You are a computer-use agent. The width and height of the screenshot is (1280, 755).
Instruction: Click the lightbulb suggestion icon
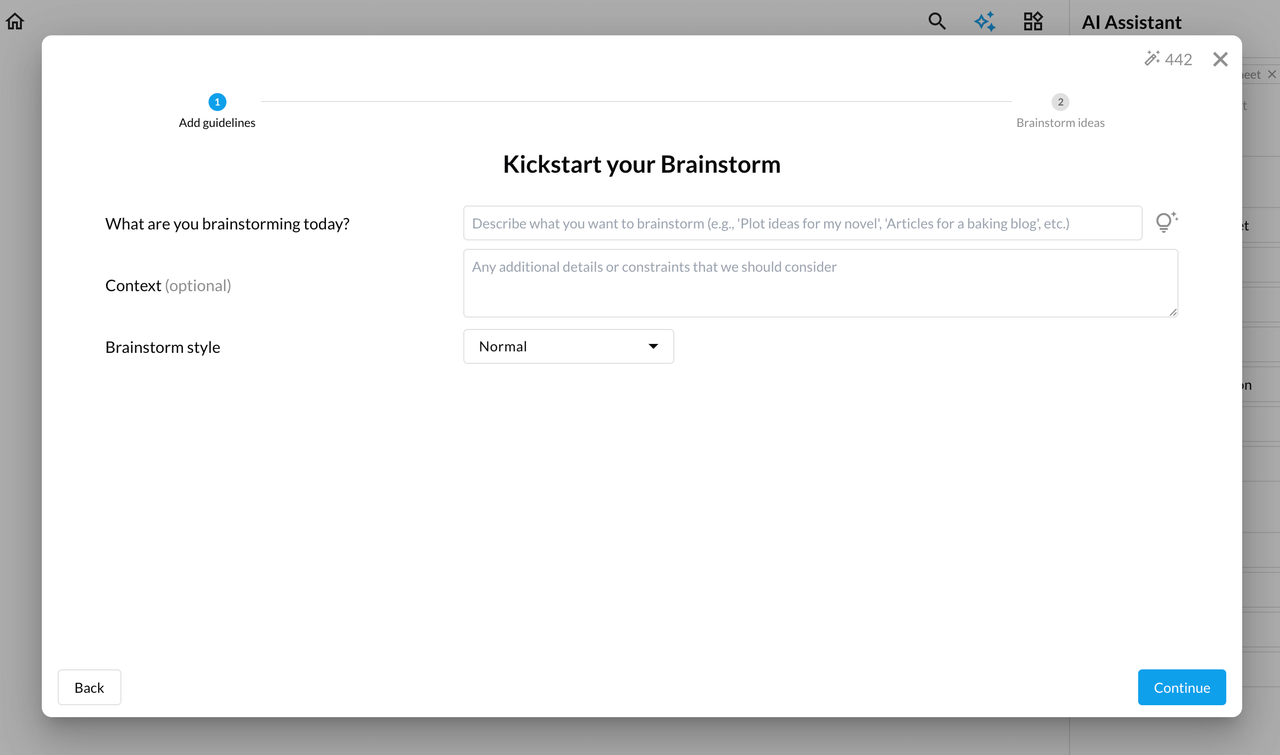pyautogui.click(x=1166, y=222)
